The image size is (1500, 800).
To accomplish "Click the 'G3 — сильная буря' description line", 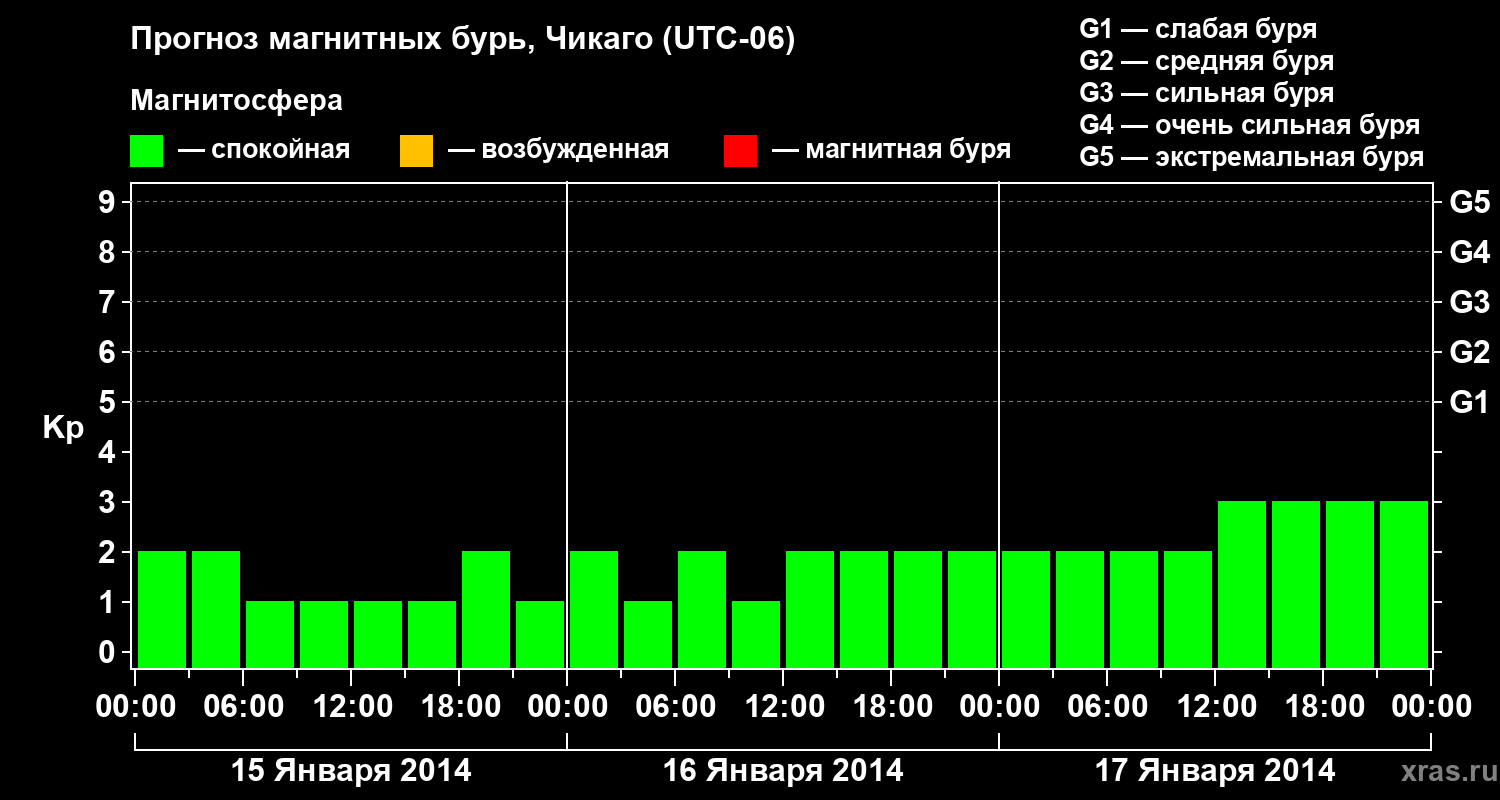I will (1206, 93).
